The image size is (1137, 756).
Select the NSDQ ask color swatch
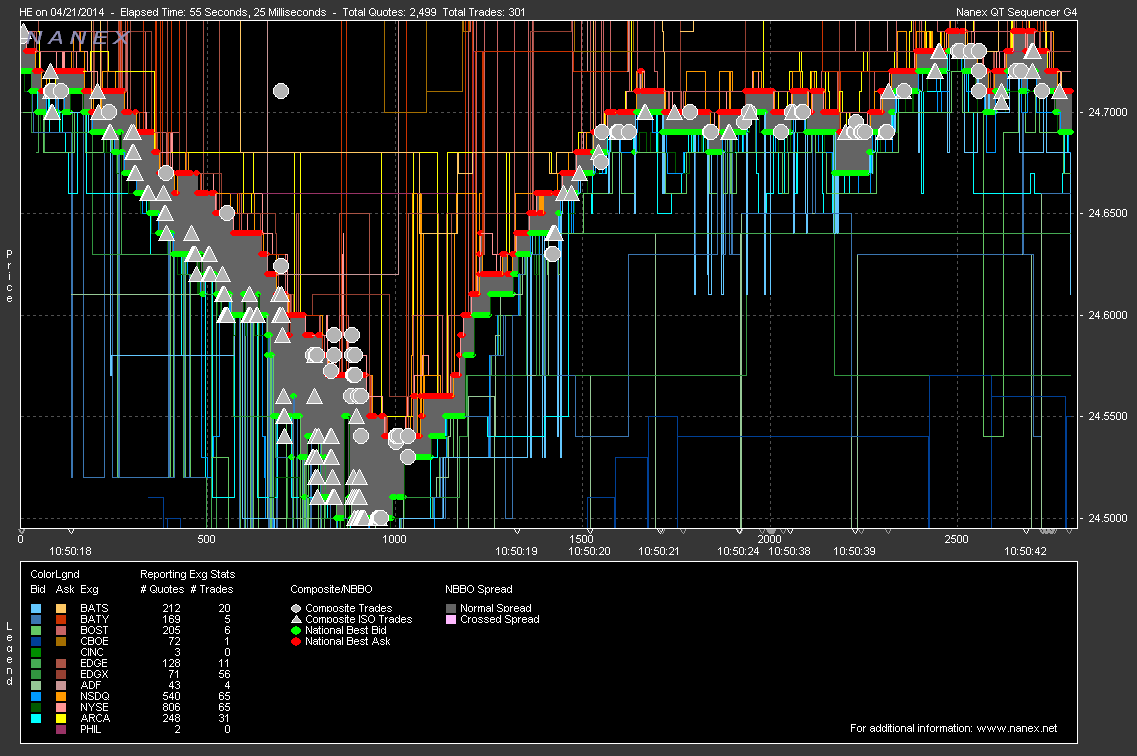point(61,697)
